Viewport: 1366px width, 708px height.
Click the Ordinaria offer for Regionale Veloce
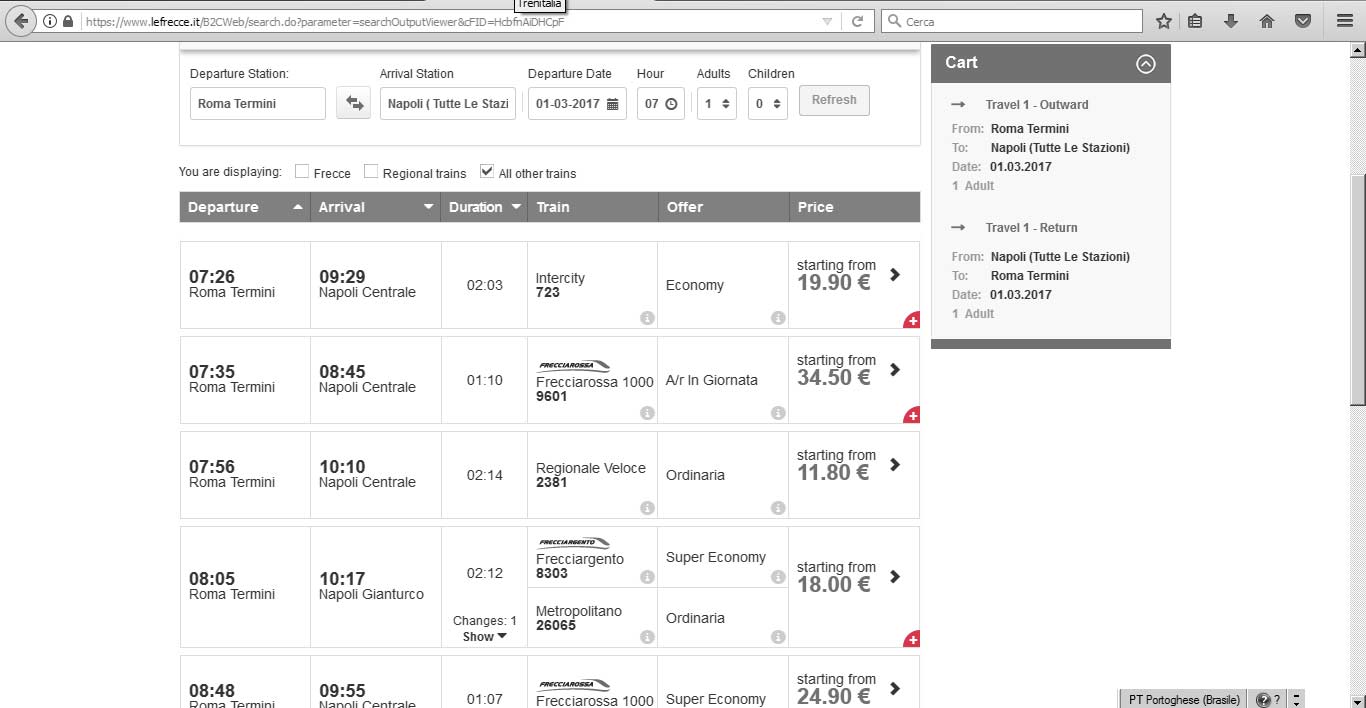pos(695,475)
